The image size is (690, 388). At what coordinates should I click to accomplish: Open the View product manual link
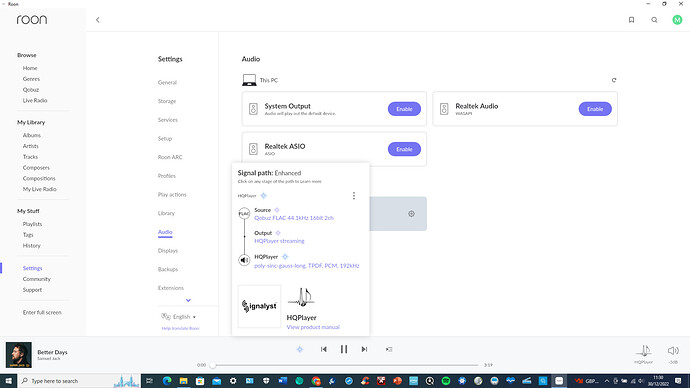(x=313, y=327)
